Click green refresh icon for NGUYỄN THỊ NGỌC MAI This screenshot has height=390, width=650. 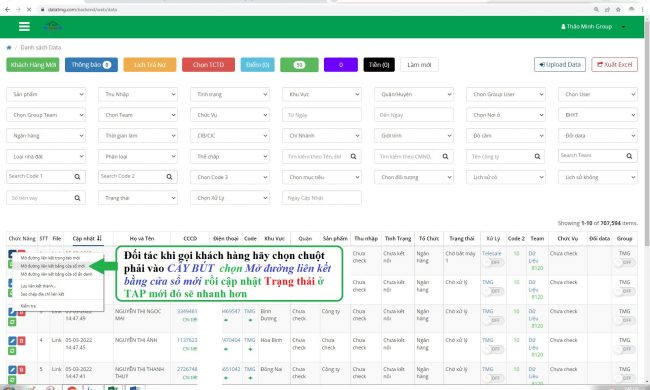[12, 322]
